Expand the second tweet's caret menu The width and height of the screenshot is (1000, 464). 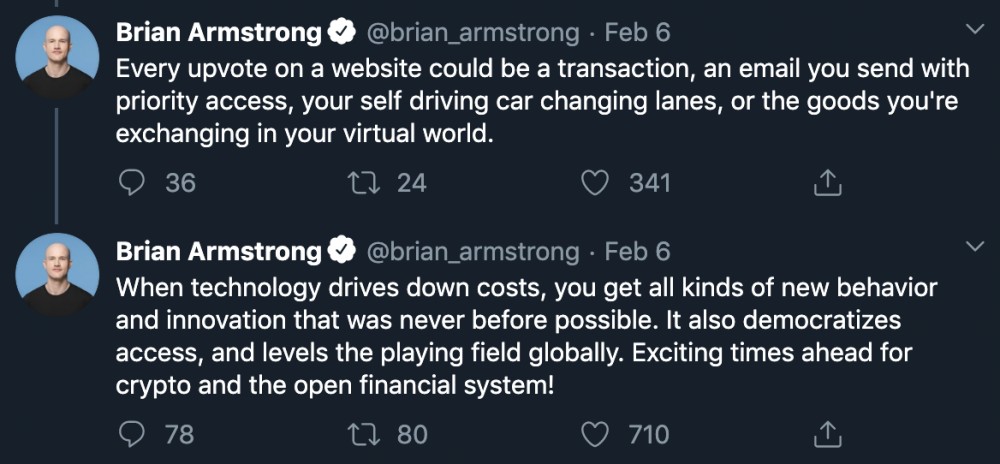976,245
